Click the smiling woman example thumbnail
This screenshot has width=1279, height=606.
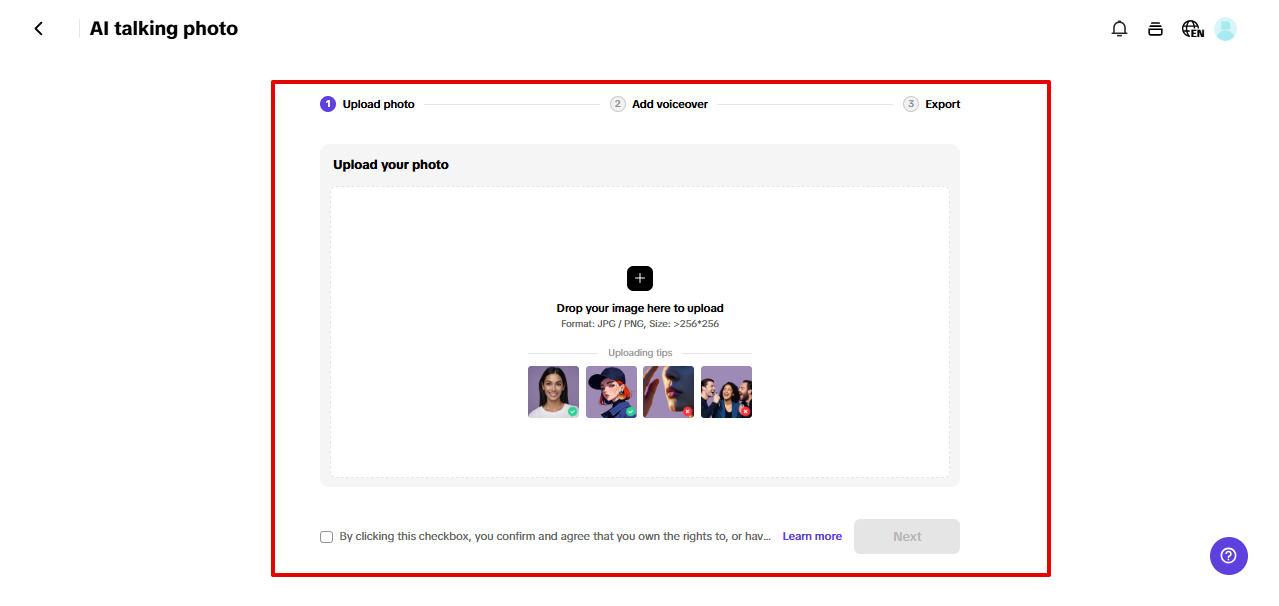tap(553, 392)
